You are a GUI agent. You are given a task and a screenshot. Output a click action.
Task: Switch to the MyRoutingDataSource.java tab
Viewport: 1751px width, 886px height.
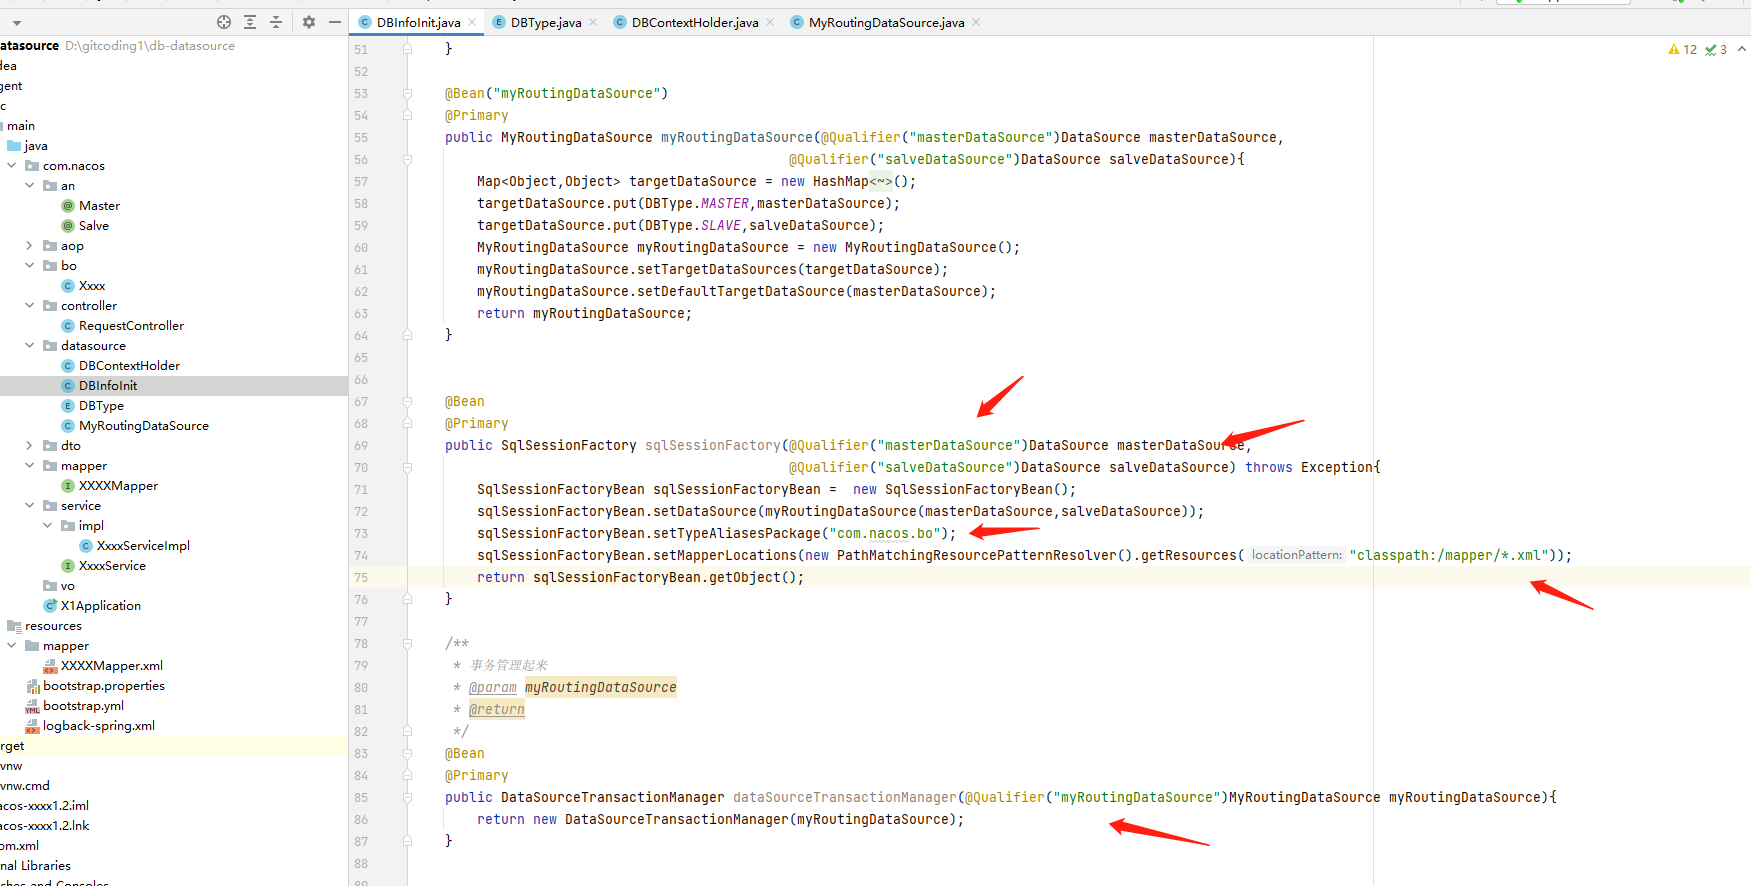(886, 22)
